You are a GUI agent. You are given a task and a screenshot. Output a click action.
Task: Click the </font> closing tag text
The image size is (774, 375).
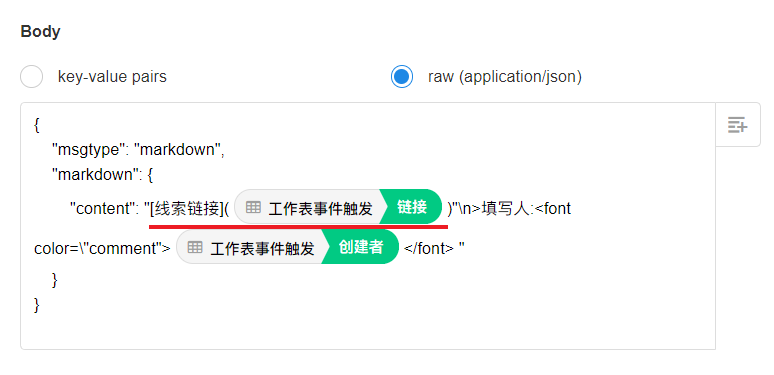coord(429,249)
